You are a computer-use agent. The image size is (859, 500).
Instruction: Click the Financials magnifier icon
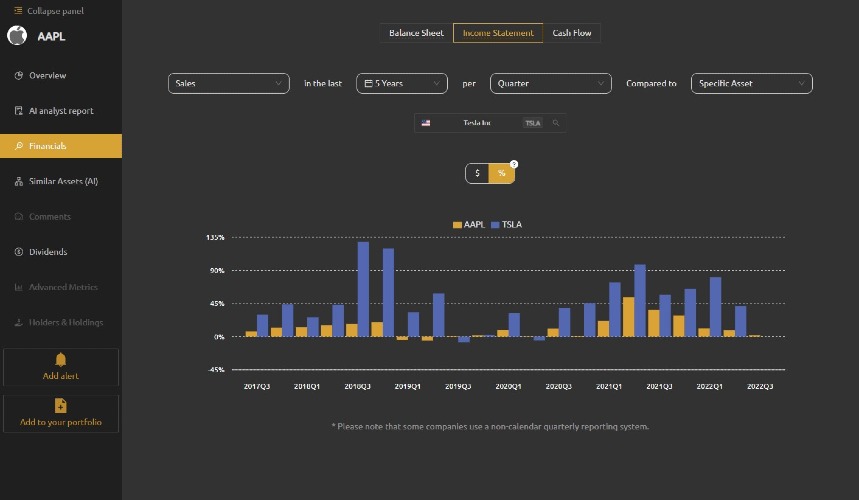(19, 146)
